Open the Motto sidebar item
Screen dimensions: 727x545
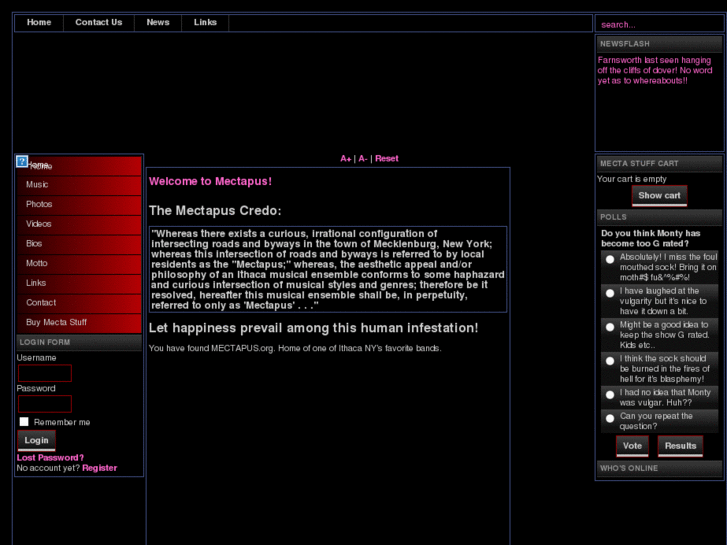pyautogui.click(x=79, y=263)
